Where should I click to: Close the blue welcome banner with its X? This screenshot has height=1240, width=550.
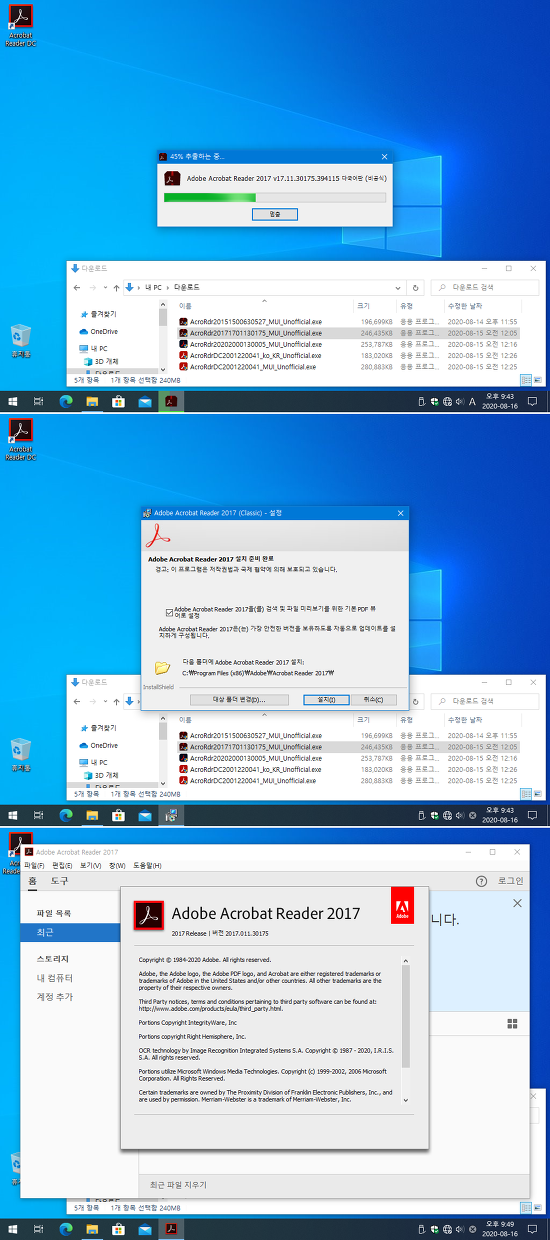coord(517,903)
